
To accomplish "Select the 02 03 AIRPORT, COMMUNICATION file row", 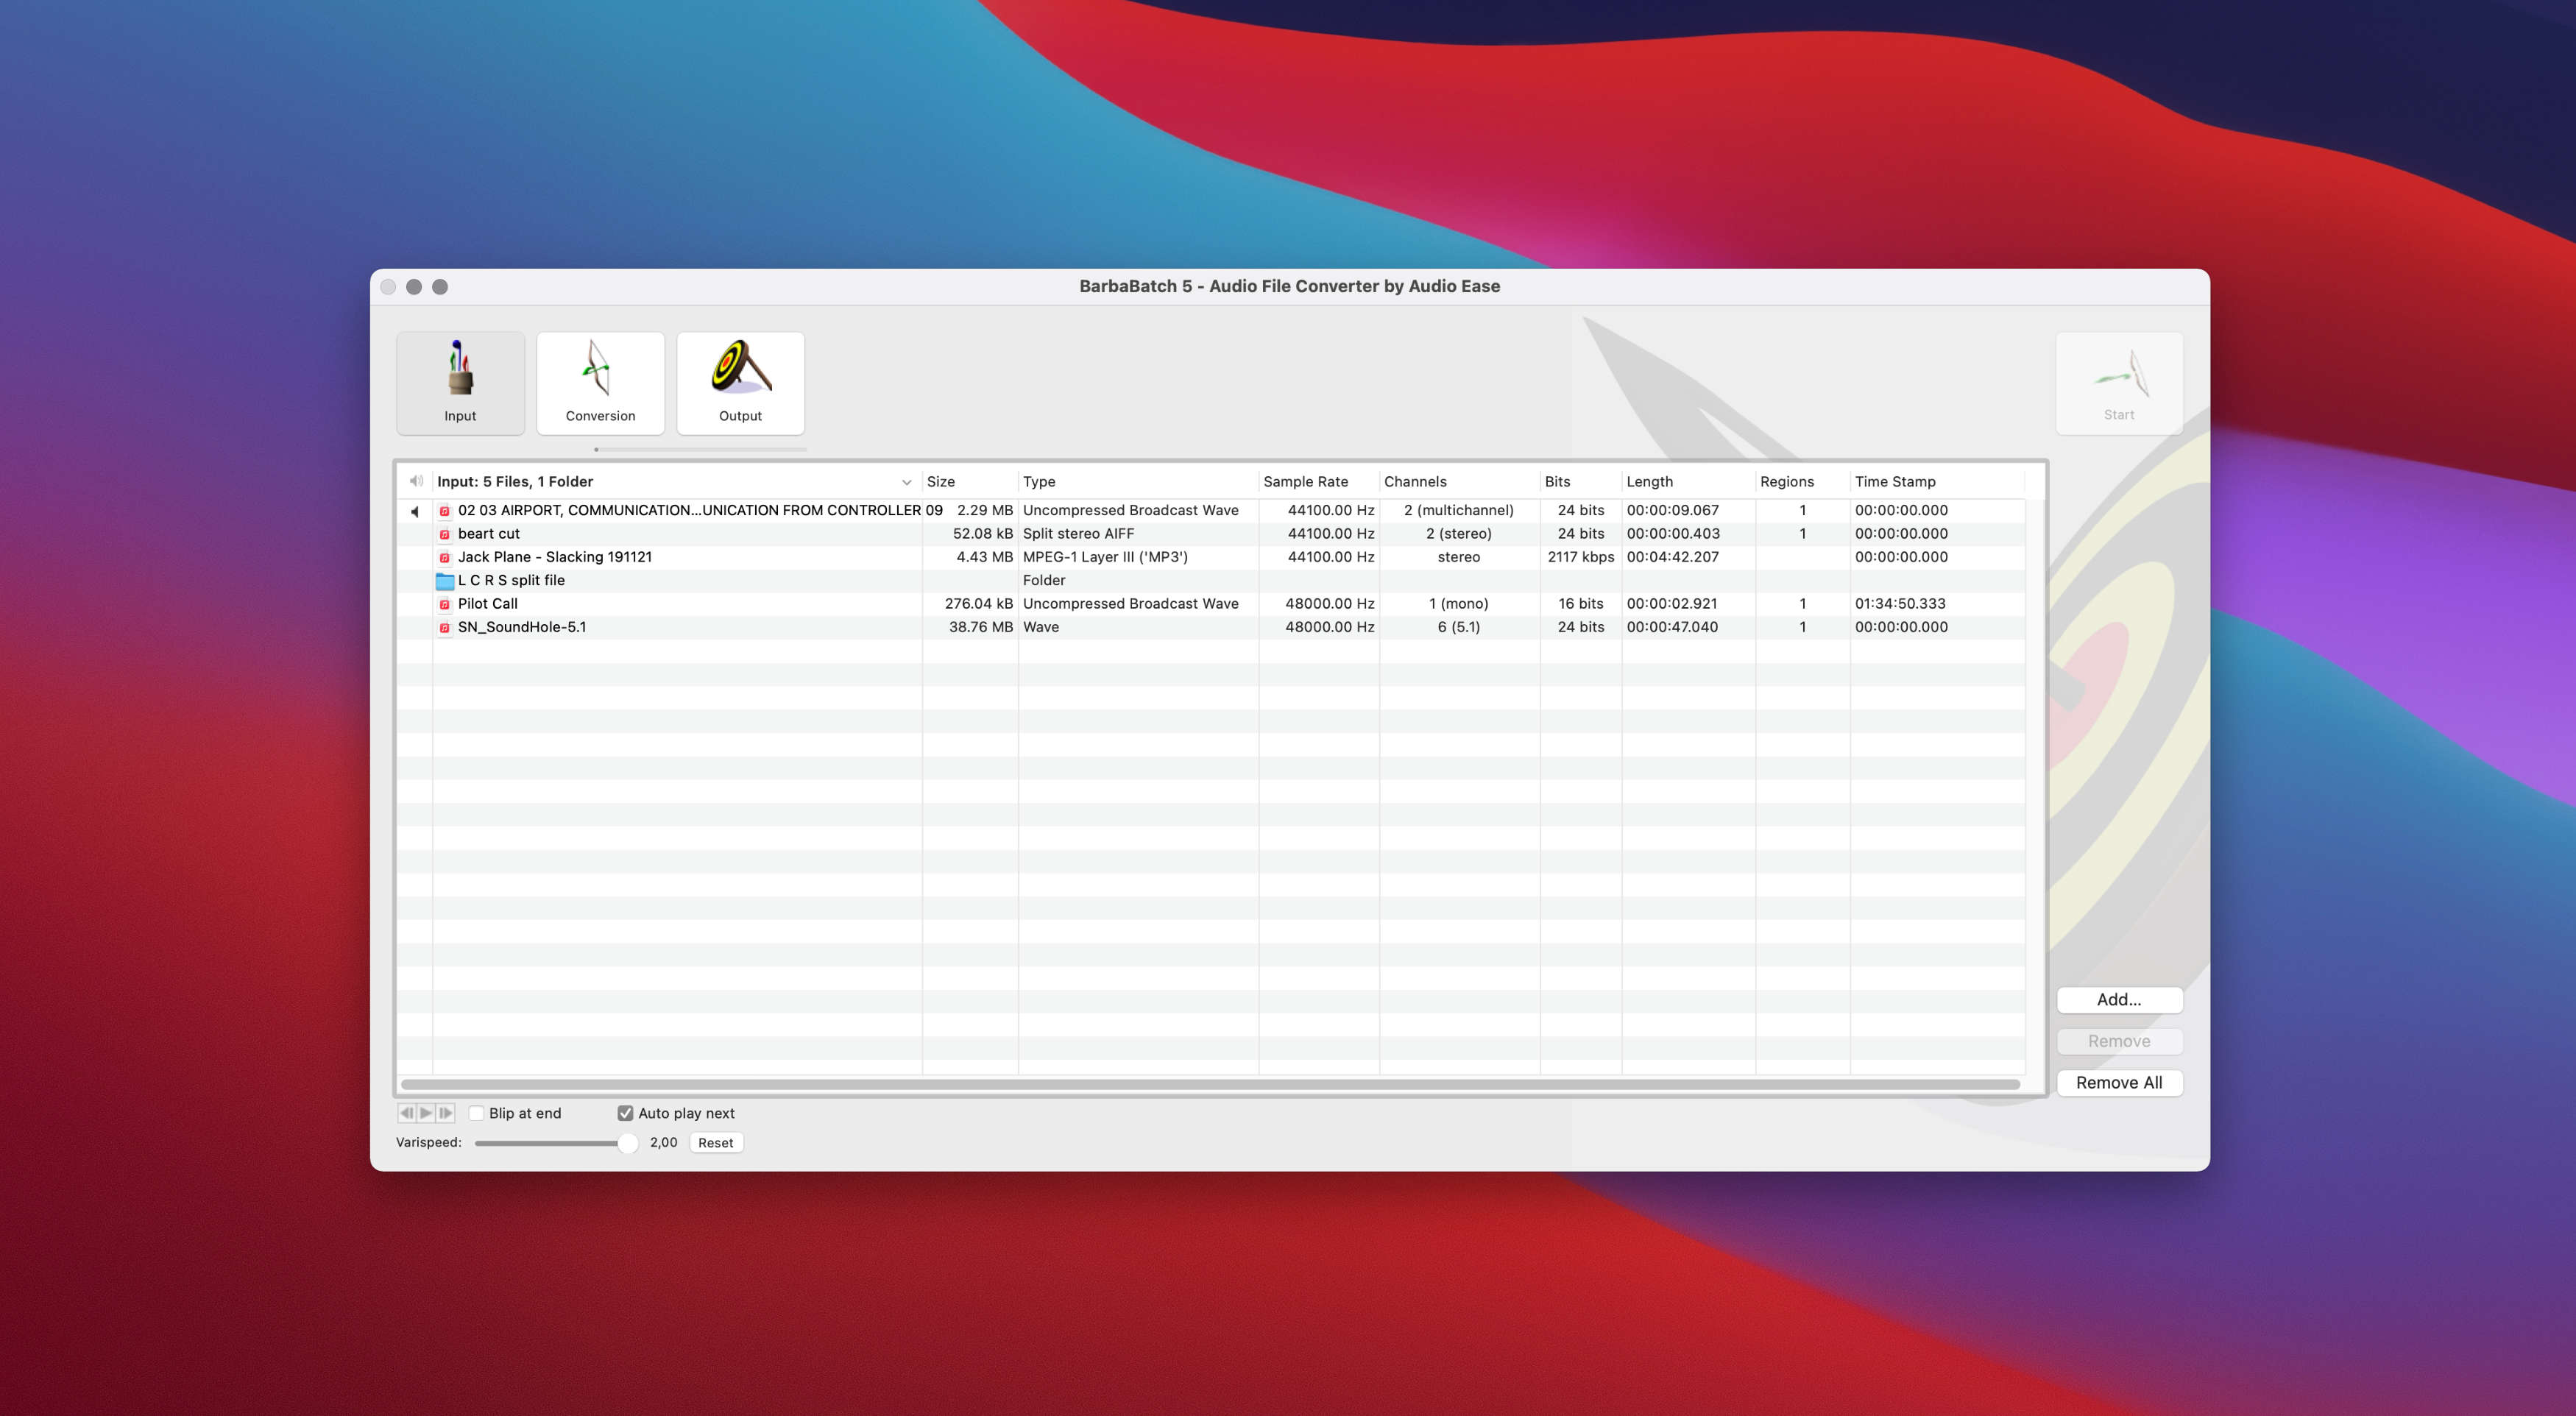I will point(1212,510).
